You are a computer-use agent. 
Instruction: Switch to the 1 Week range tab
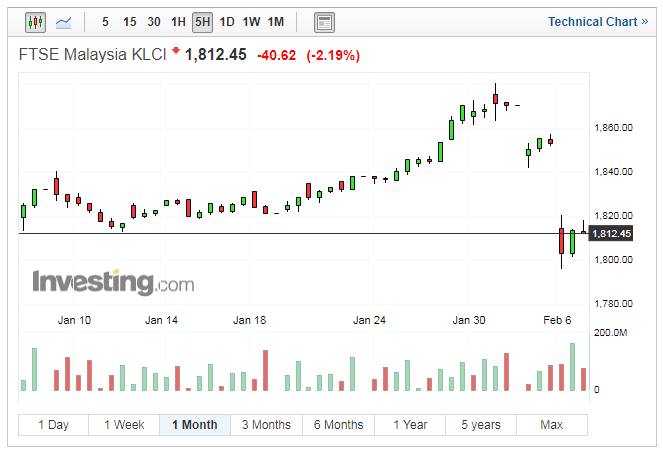coord(124,425)
